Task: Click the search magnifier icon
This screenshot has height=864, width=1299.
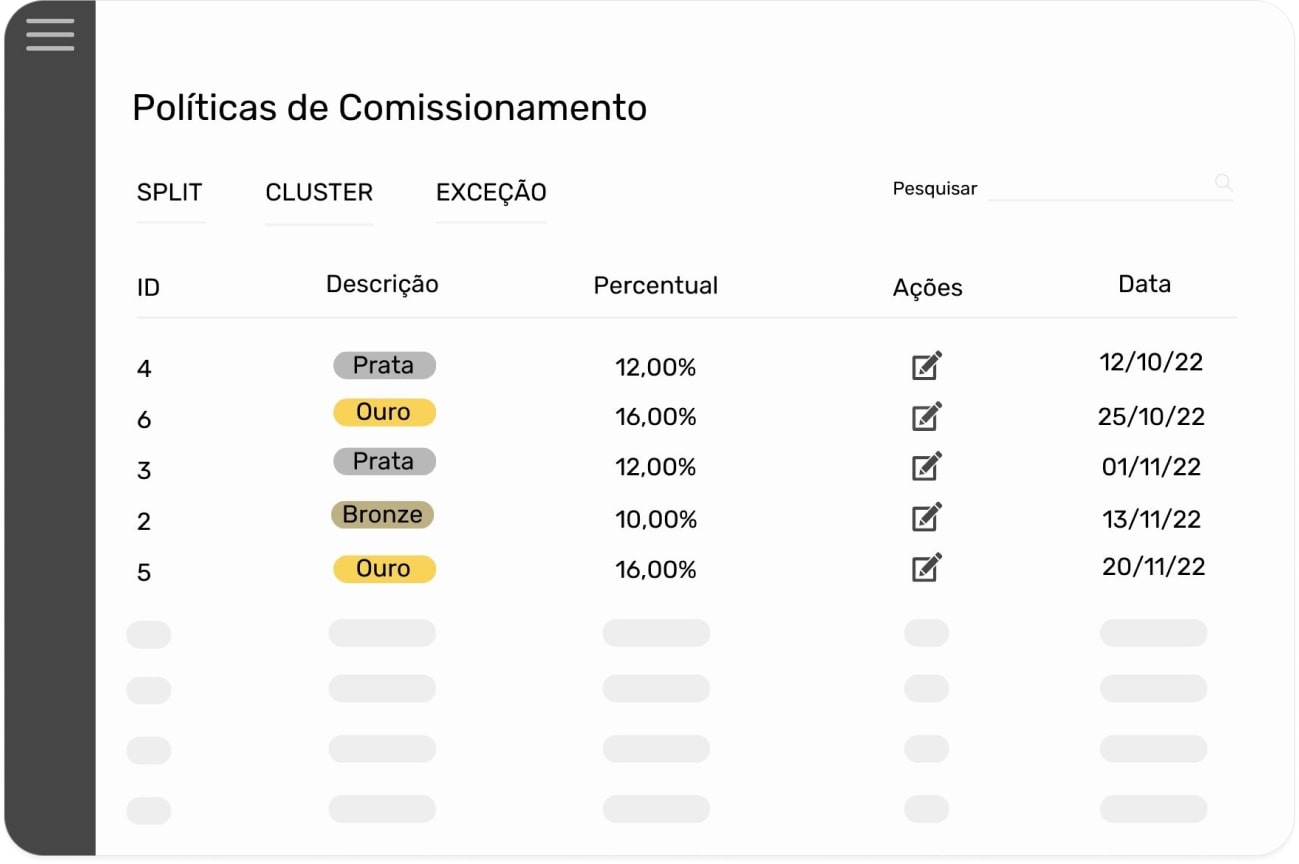Action: (1224, 183)
